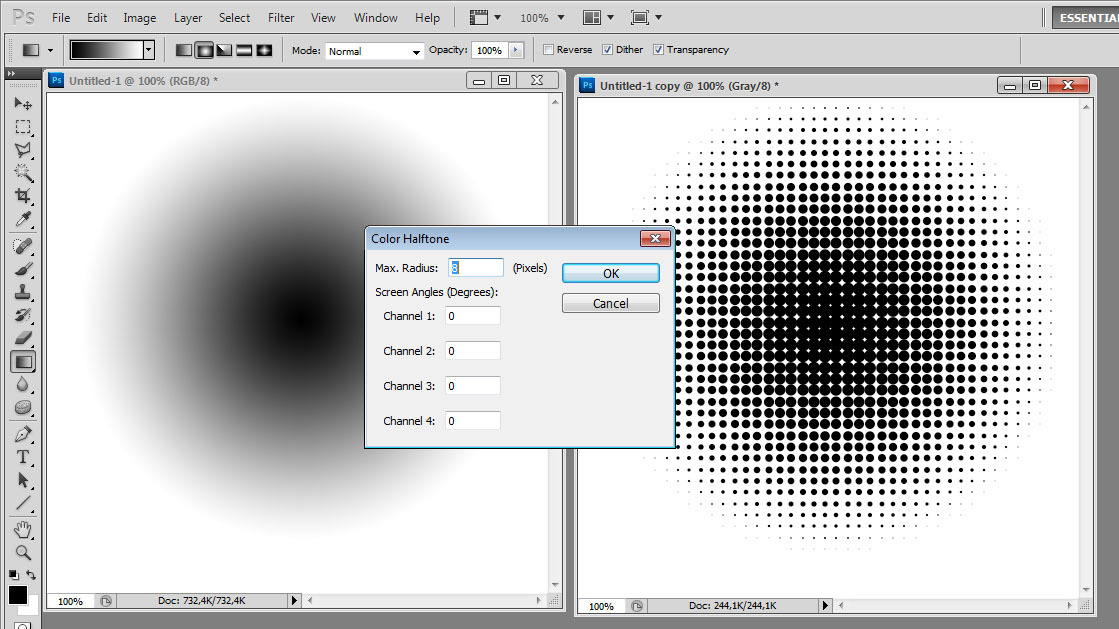1119x629 pixels.
Task: Open the Select menu
Action: point(234,18)
